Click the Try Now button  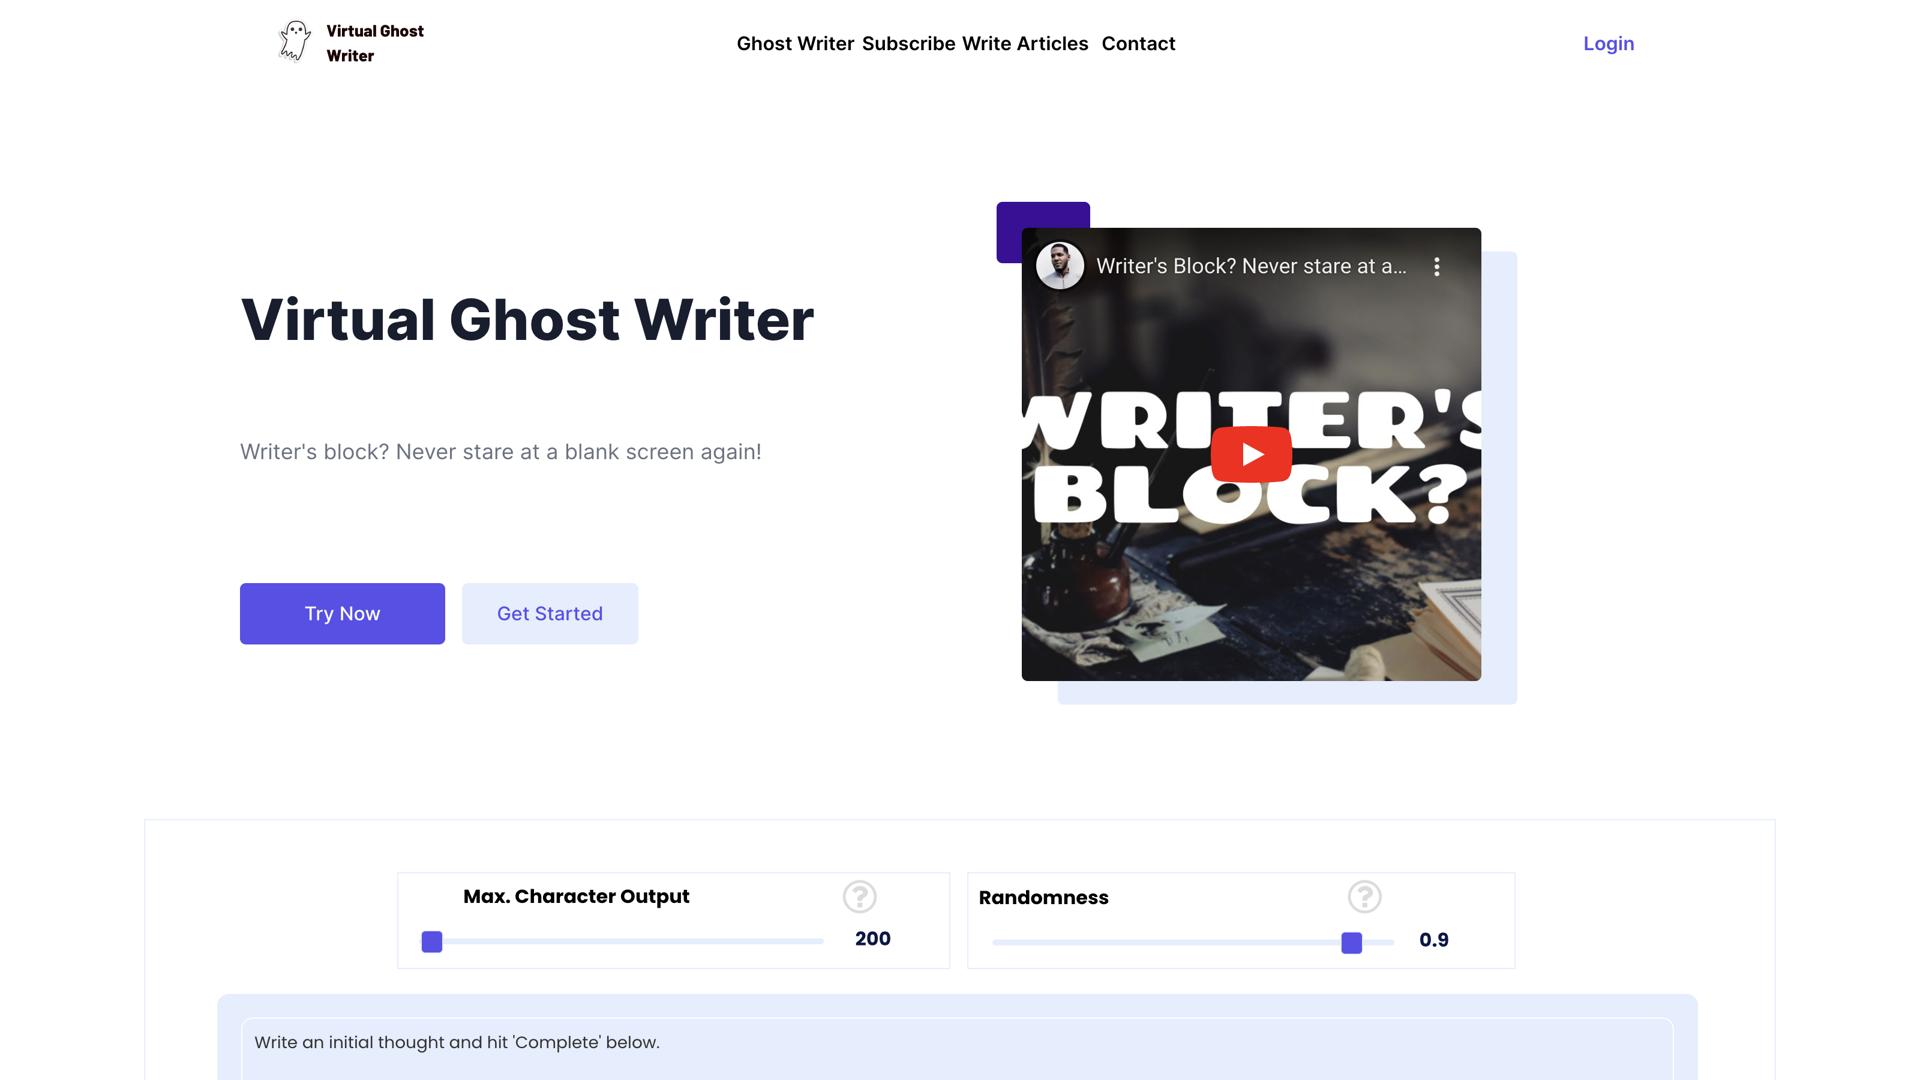(342, 613)
